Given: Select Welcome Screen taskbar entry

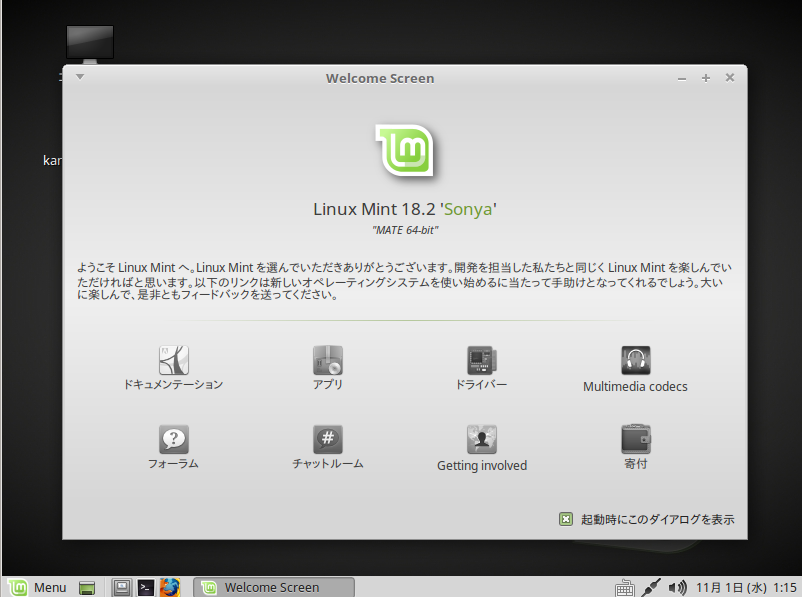Looking at the screenshot, I should pyautogui.click(x=274, y=587).
